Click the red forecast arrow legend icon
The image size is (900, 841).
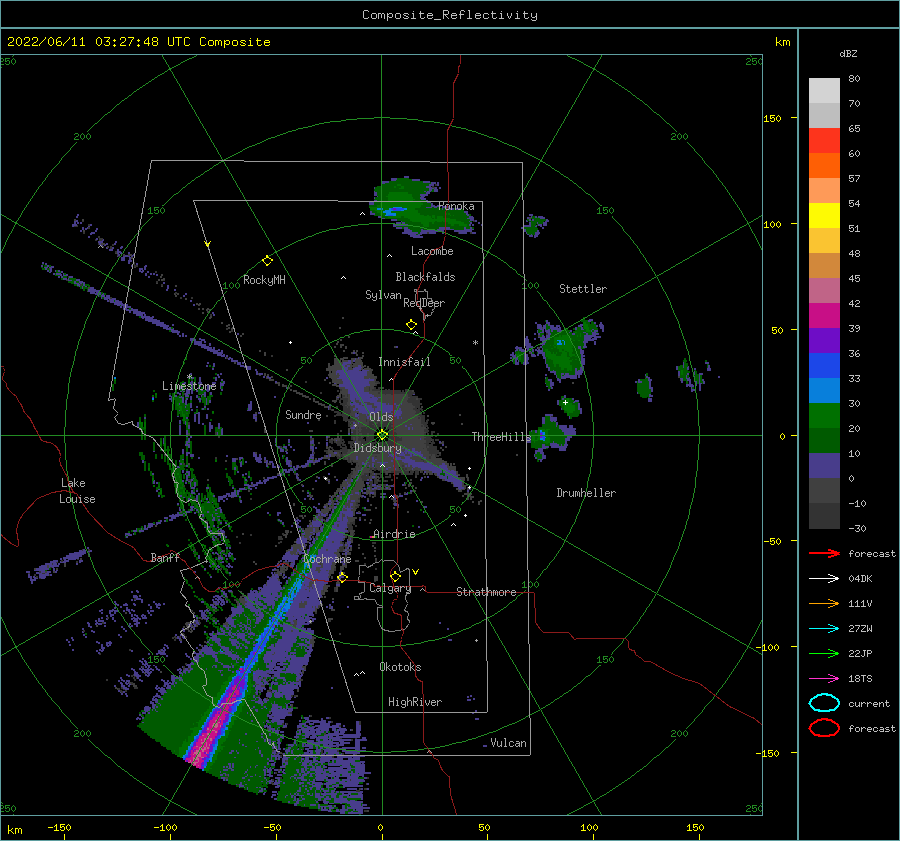[x=824, y=553]
